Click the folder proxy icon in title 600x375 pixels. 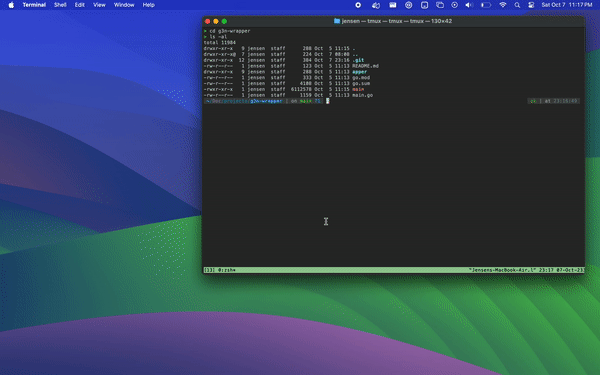[337, 21]
